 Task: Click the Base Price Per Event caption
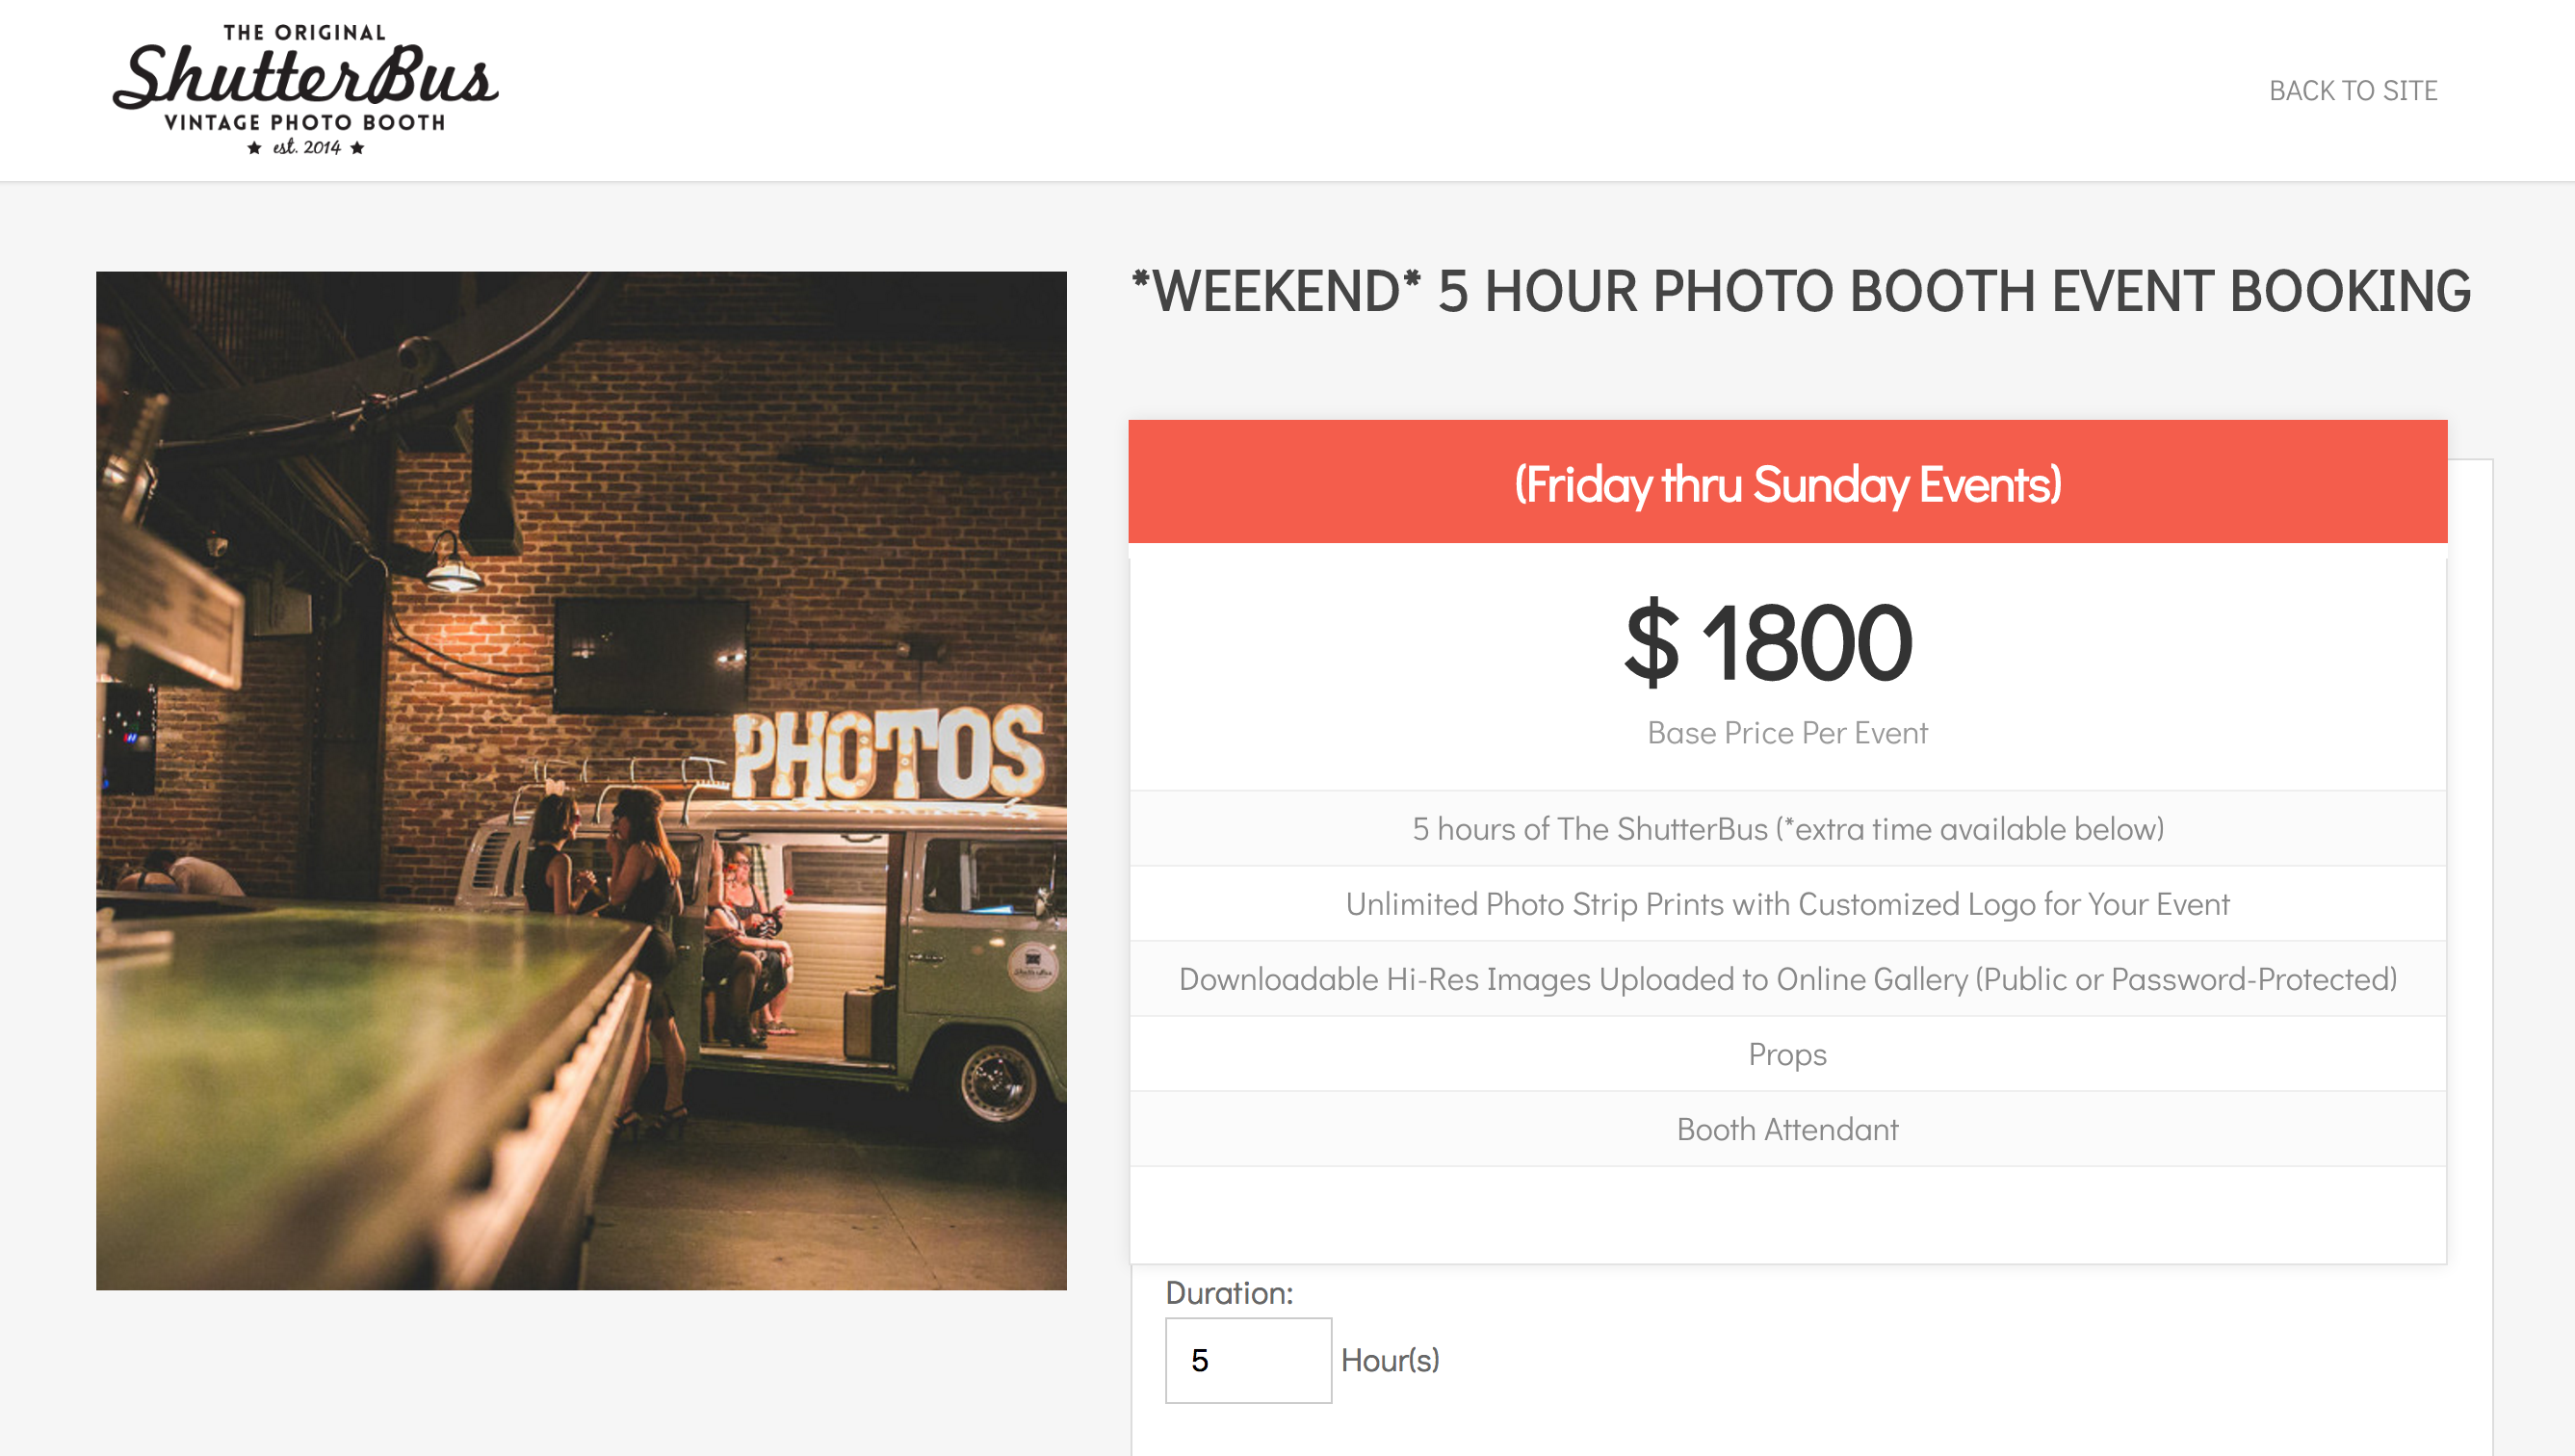(x=1787, y=733)
